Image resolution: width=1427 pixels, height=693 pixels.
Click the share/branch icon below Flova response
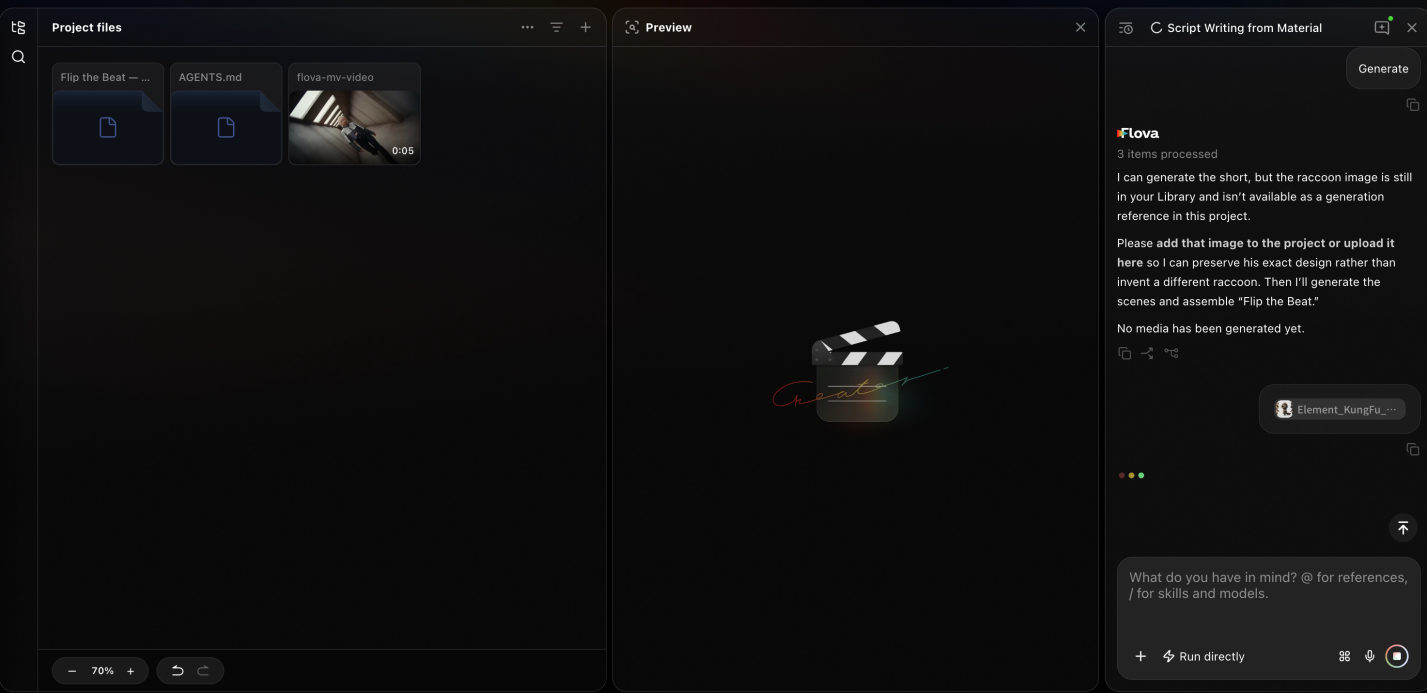coord(1147,353)
